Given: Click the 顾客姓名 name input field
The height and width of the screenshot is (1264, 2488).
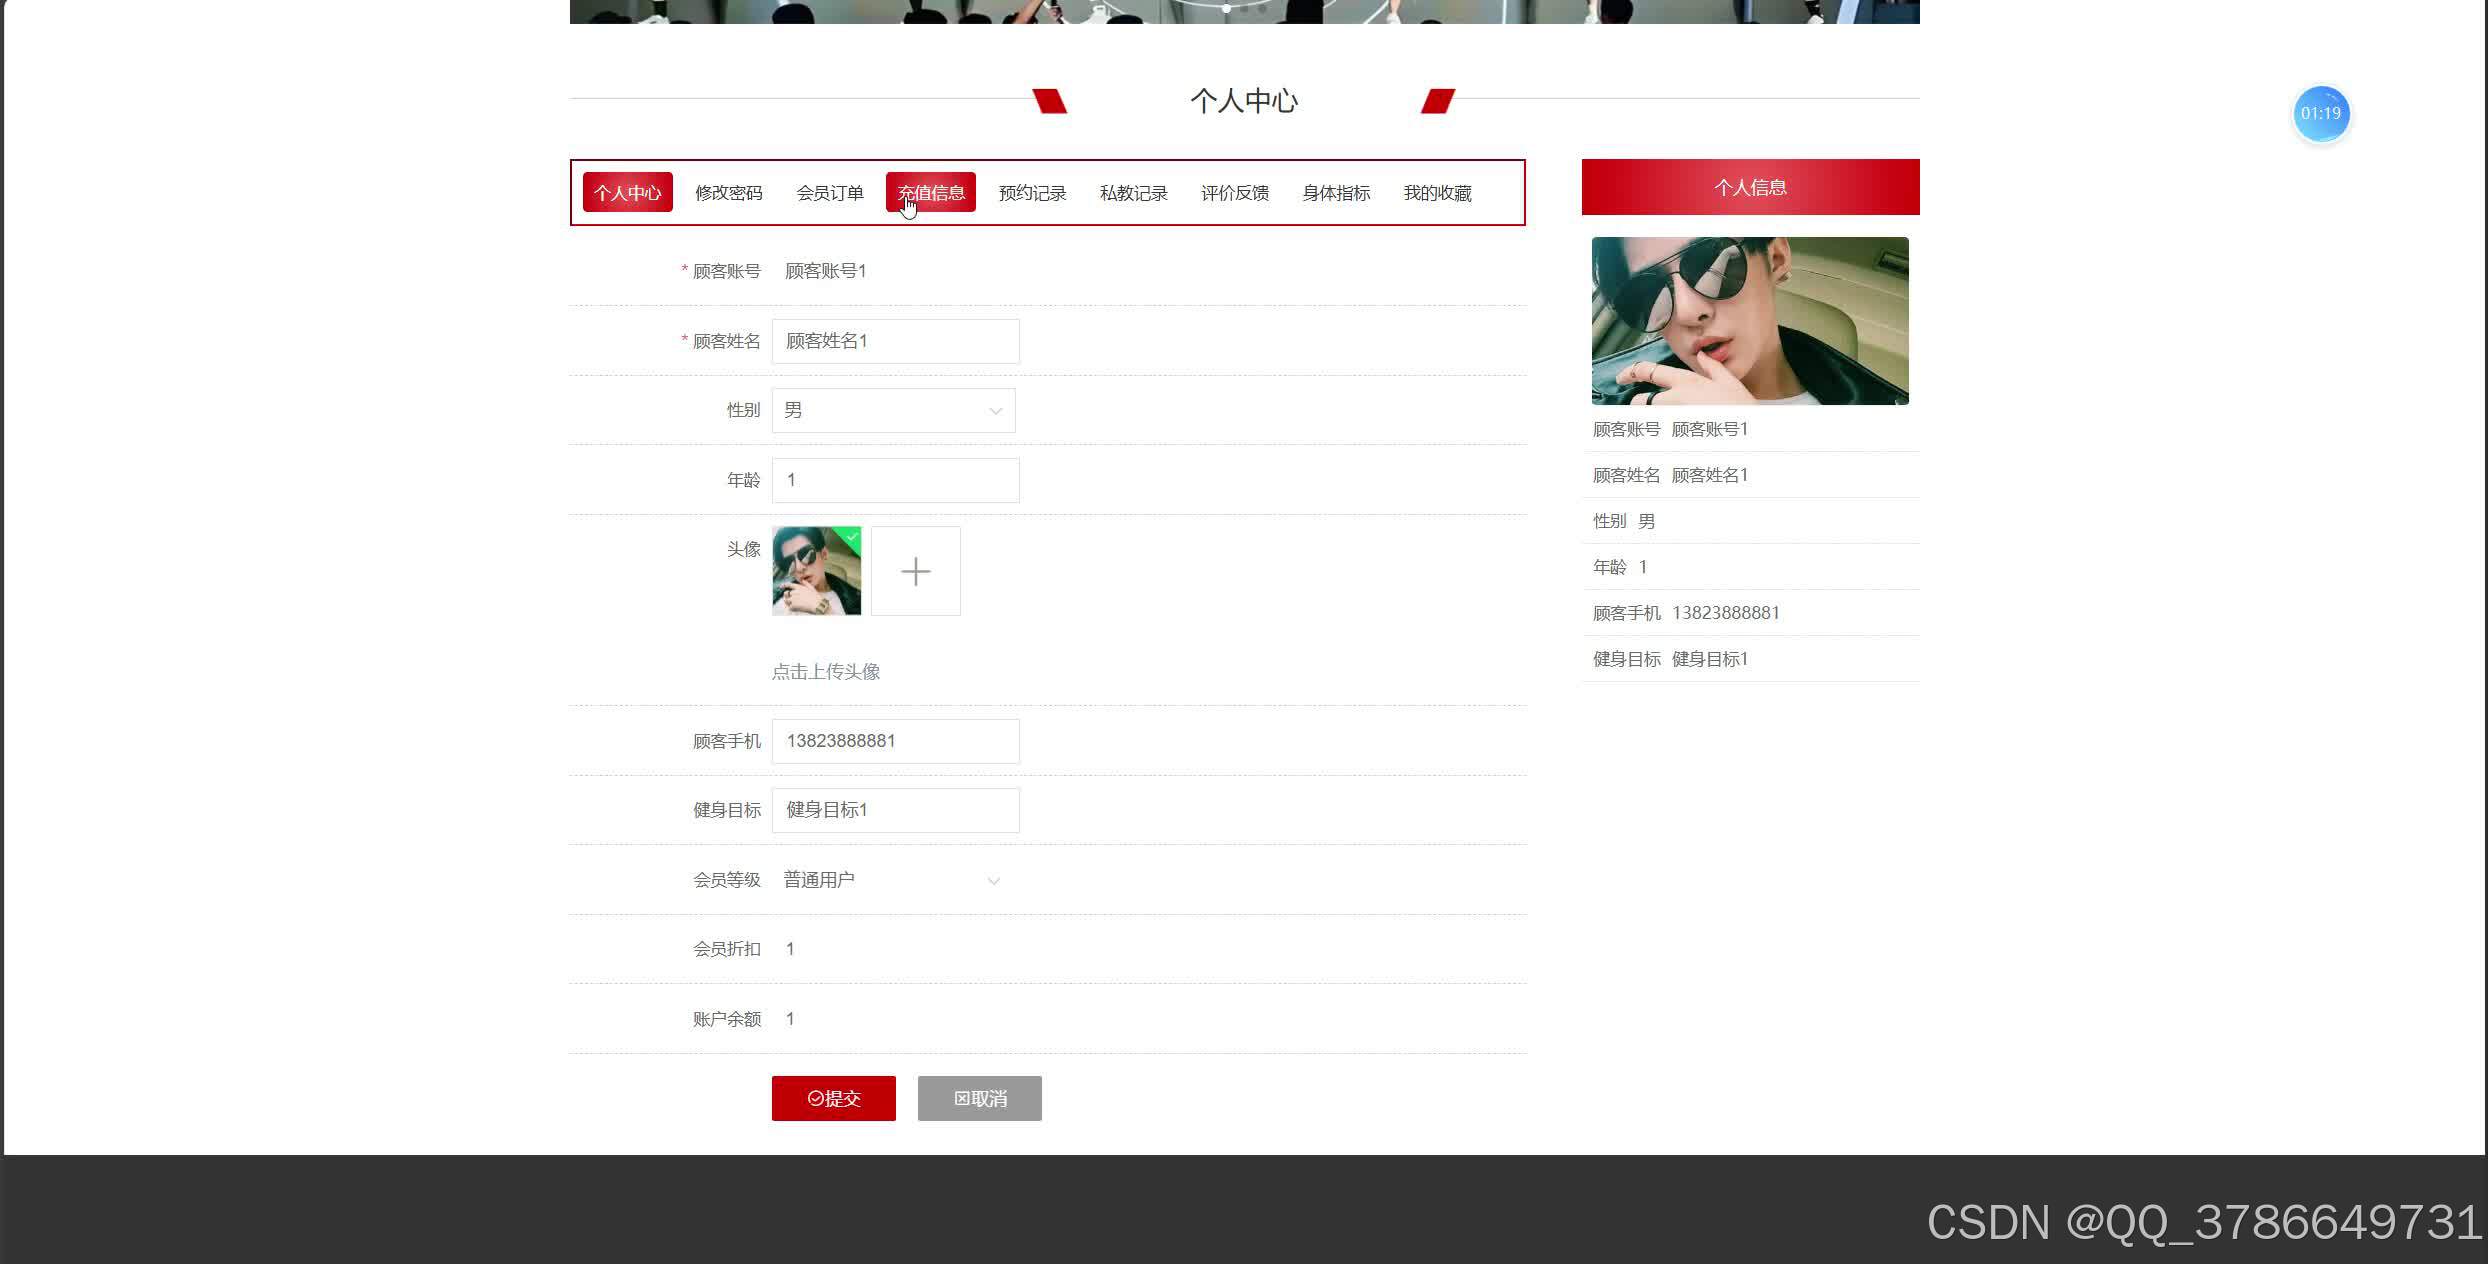Looking at the screenshot, I should [x=895, y=341].
